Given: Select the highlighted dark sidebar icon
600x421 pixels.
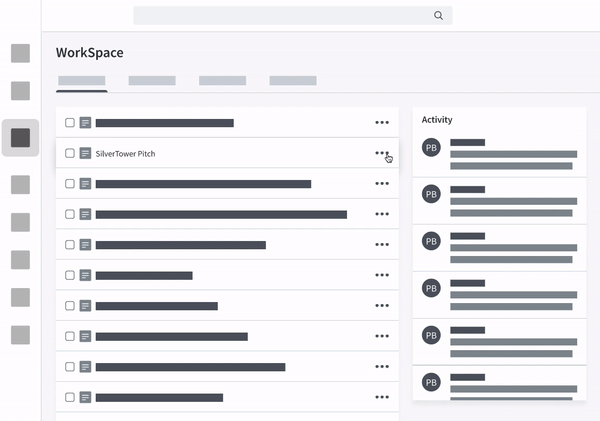Looking at the screenshot, I should pyautogui.click(x=20, y=138).
